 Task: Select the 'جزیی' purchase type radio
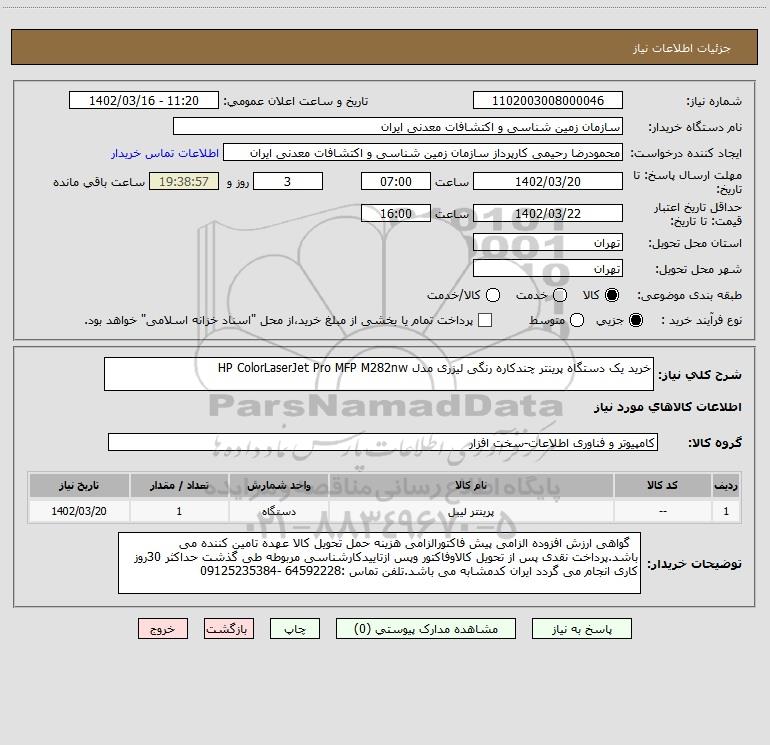tap(635, 320)
